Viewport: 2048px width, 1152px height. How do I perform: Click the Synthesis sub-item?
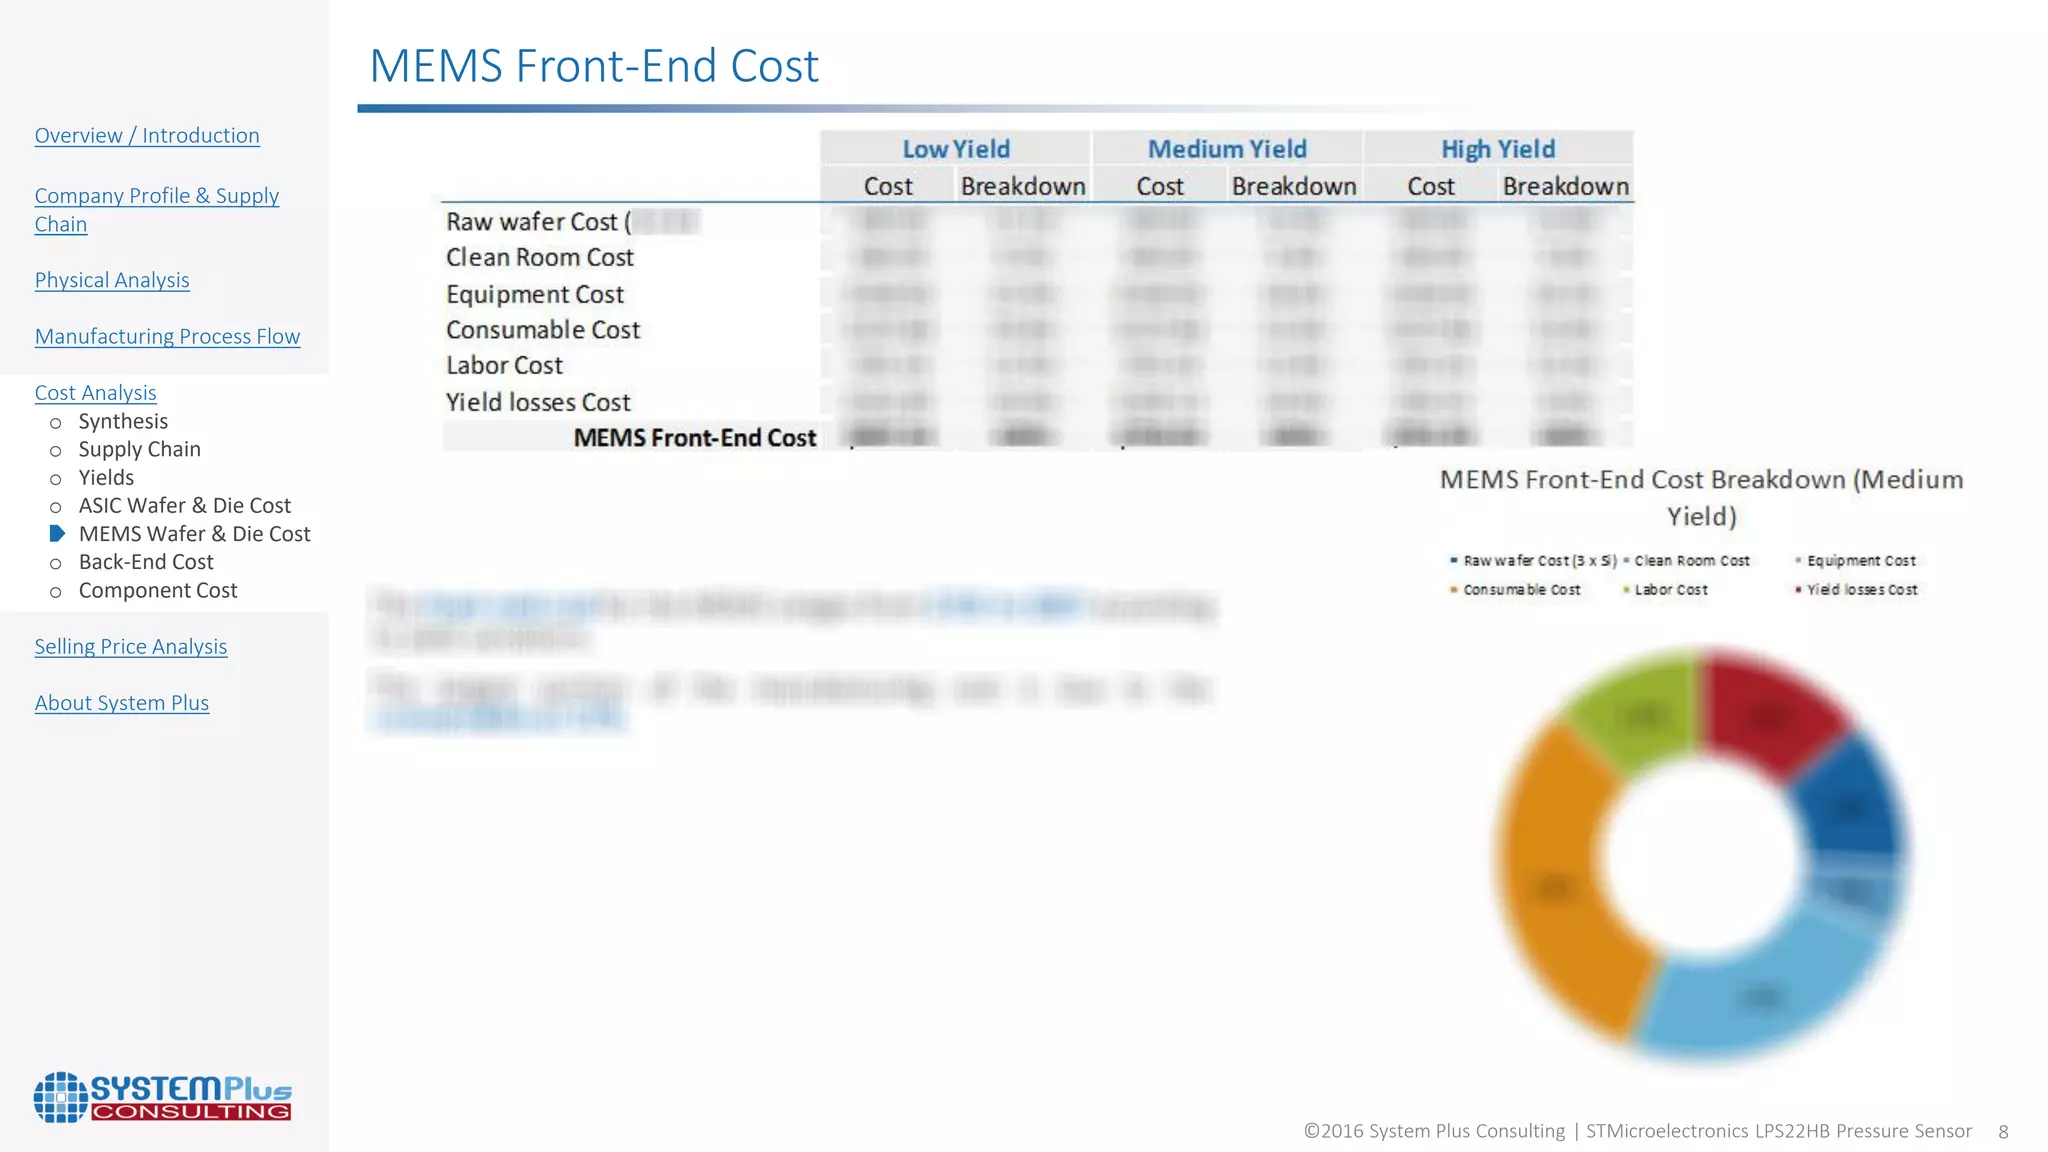pyautogui.click(x=123, y=421)
